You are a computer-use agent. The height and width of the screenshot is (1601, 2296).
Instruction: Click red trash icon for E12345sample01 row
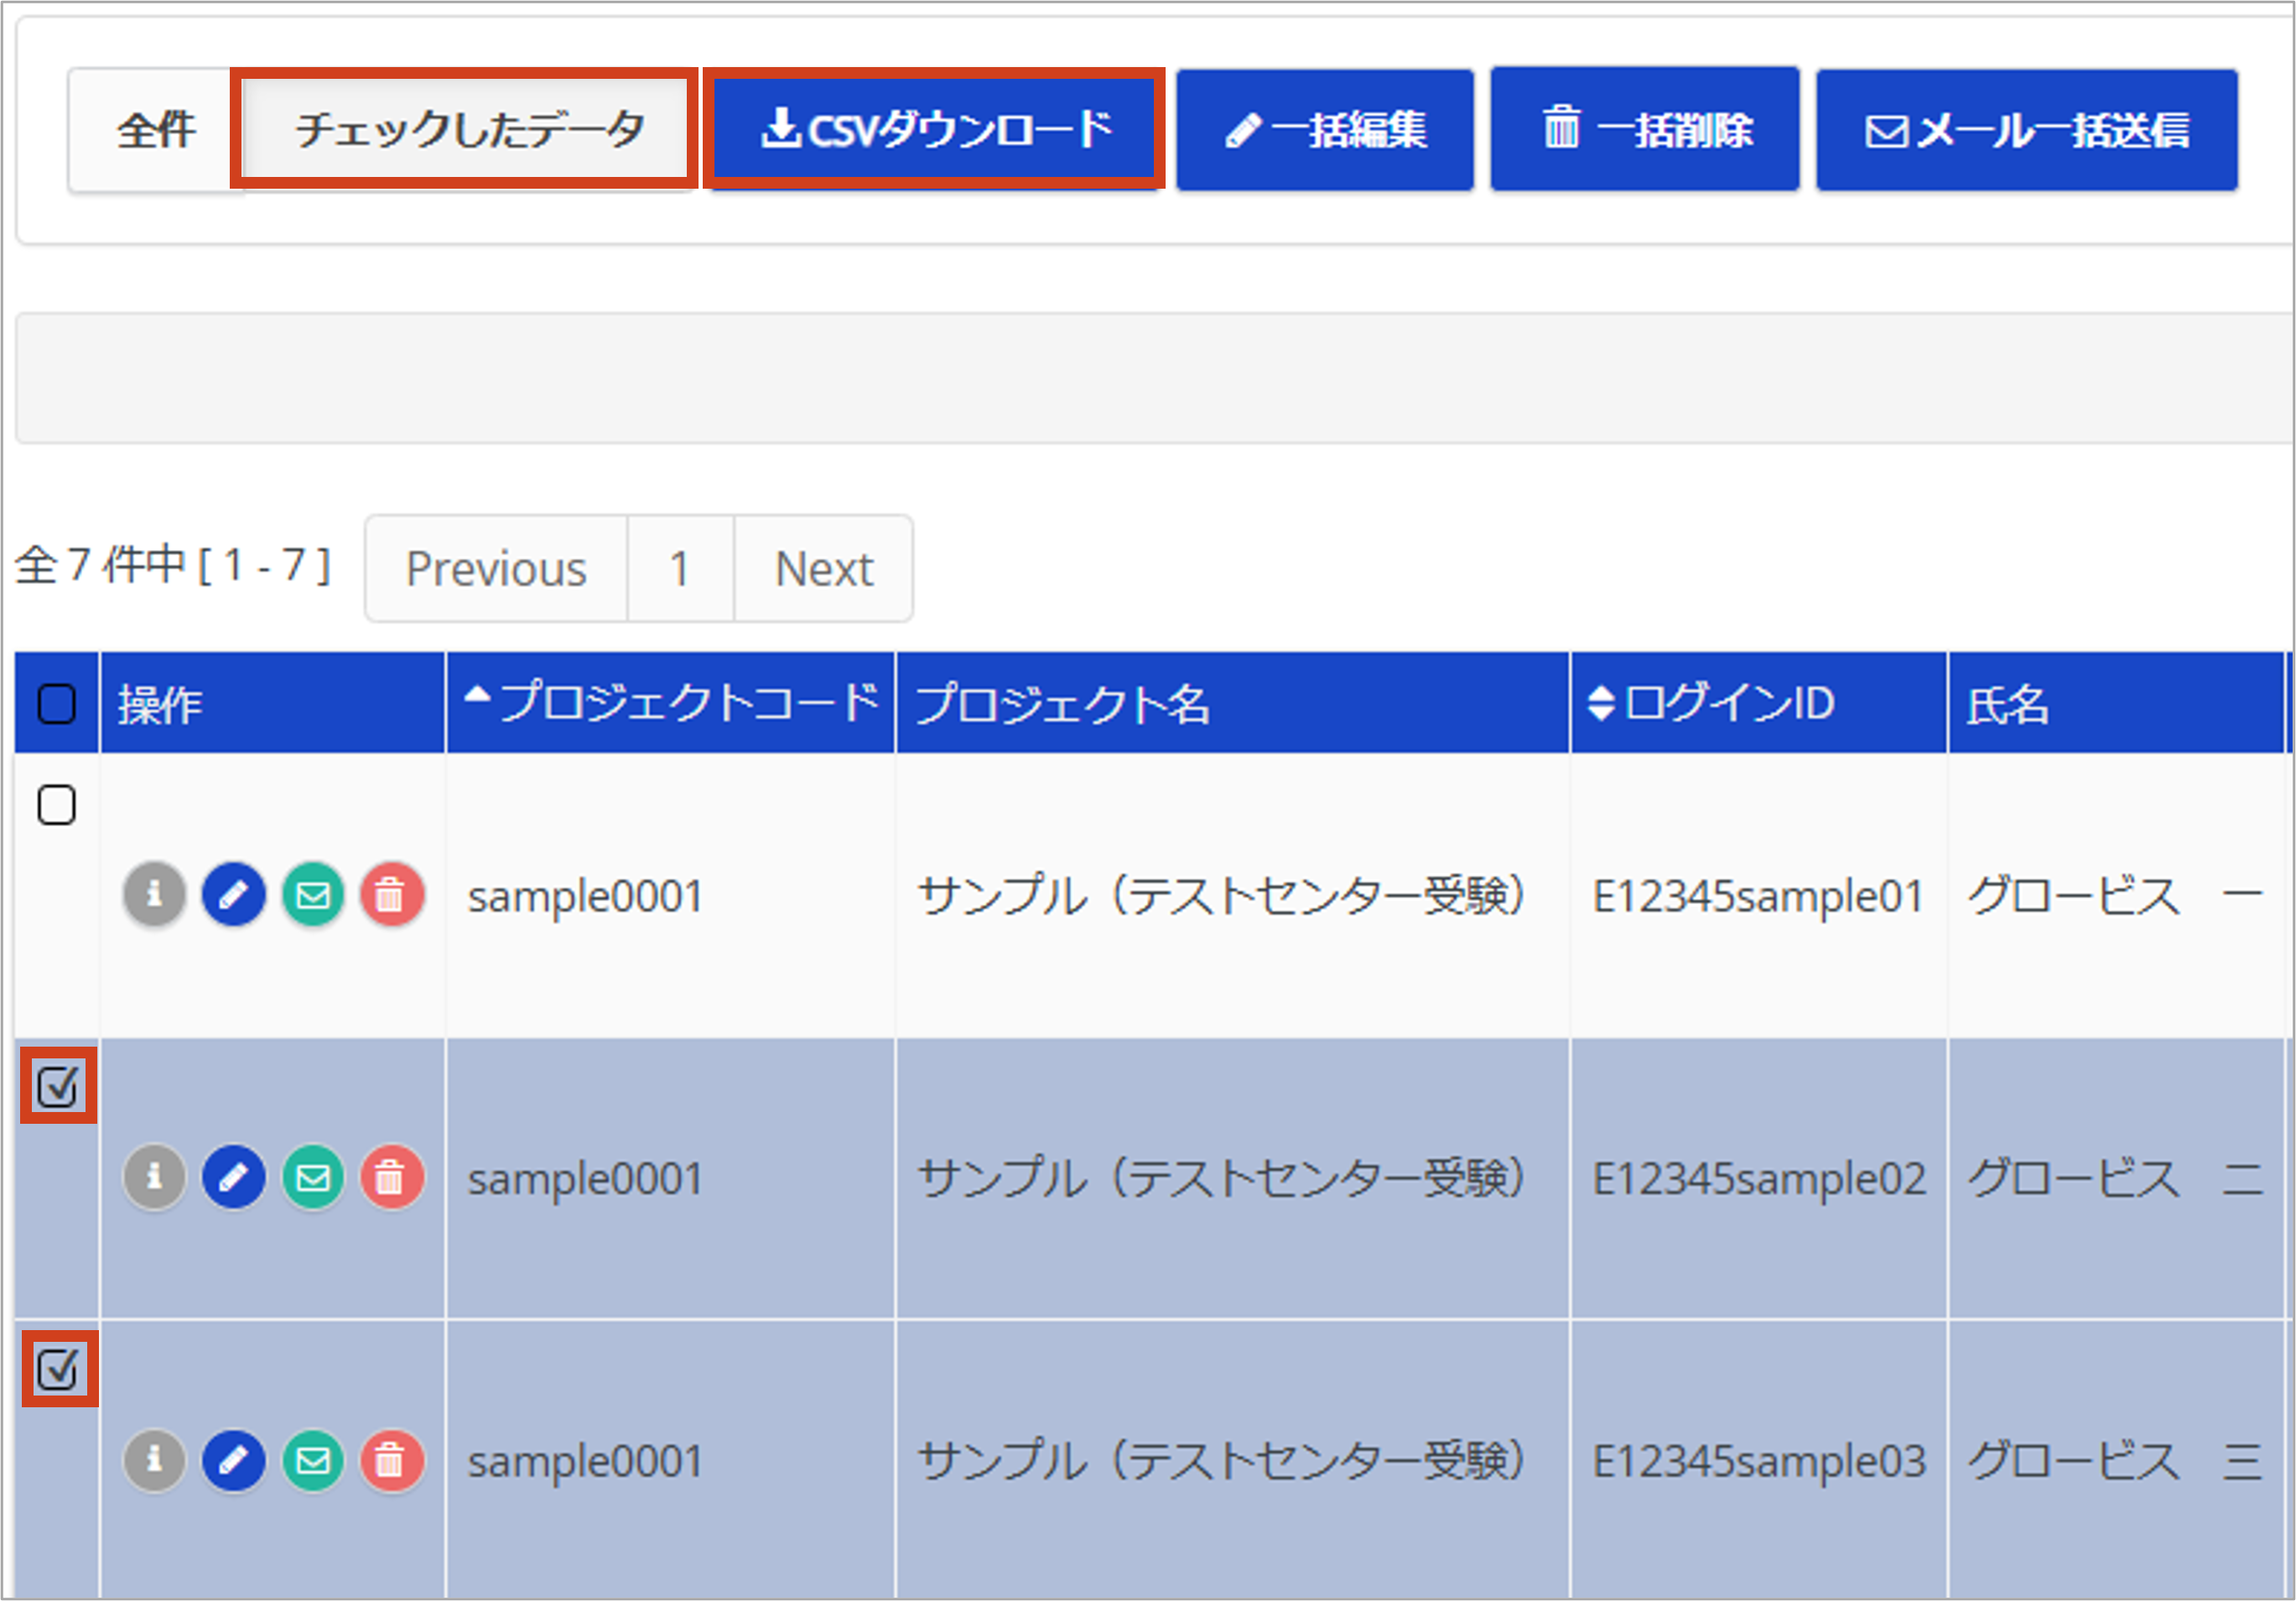click(391, 893)
